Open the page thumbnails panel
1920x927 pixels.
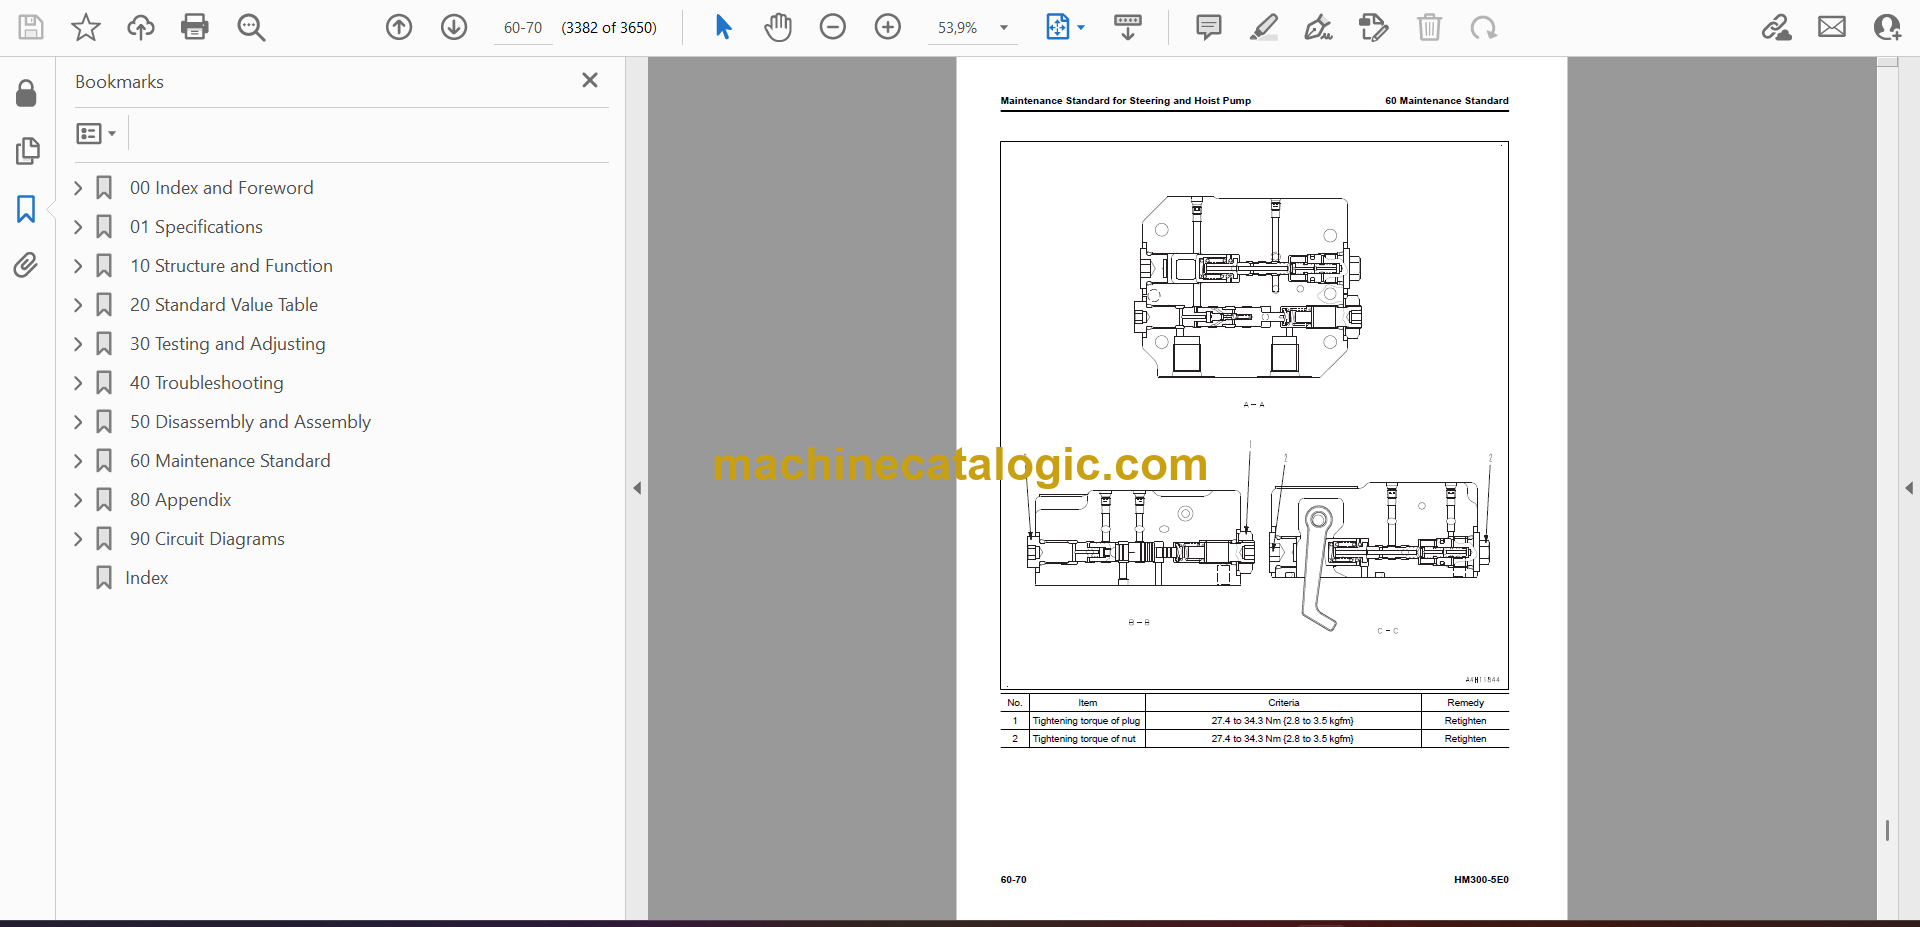pyautogui.click(x=27, y=151)
